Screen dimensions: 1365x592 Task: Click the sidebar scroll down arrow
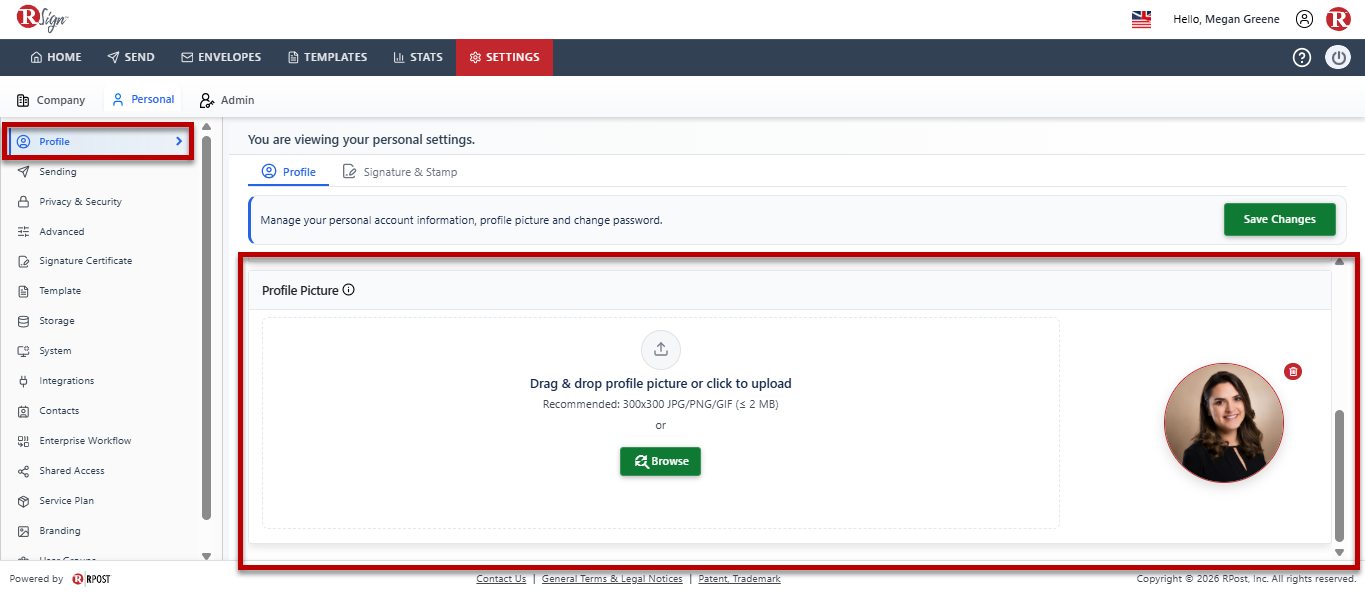(206, 555)
